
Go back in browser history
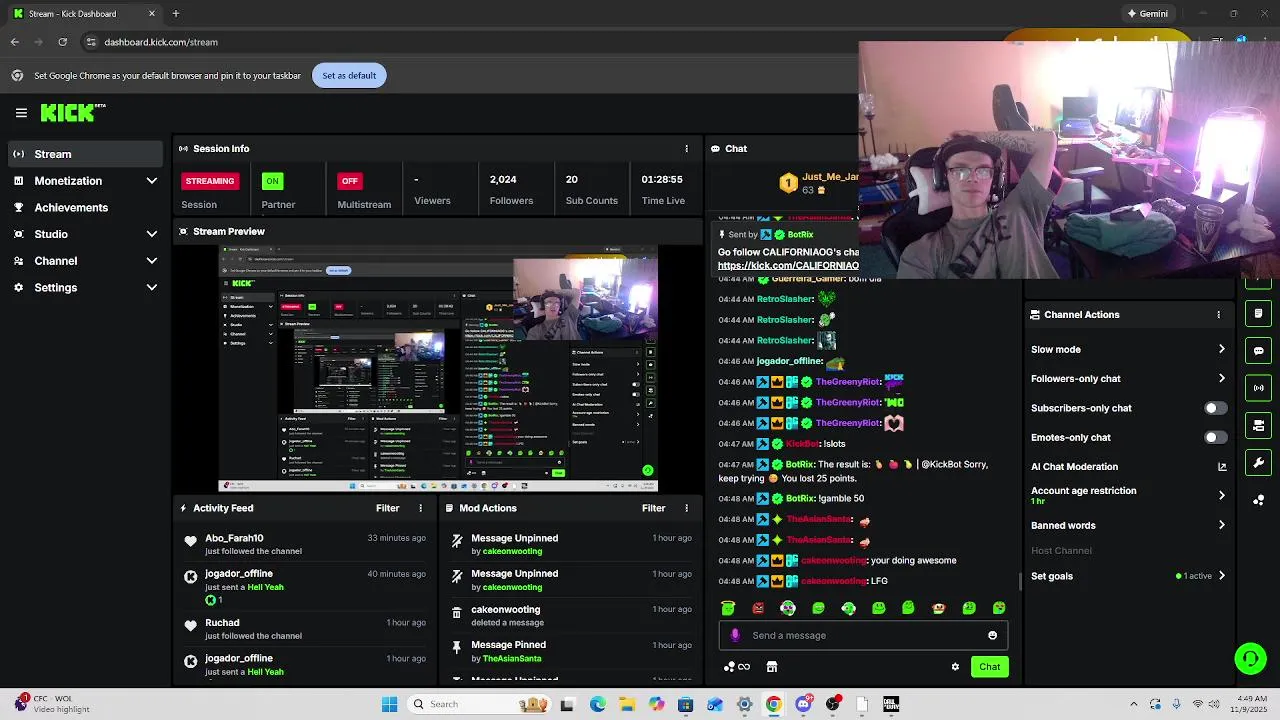15,42
